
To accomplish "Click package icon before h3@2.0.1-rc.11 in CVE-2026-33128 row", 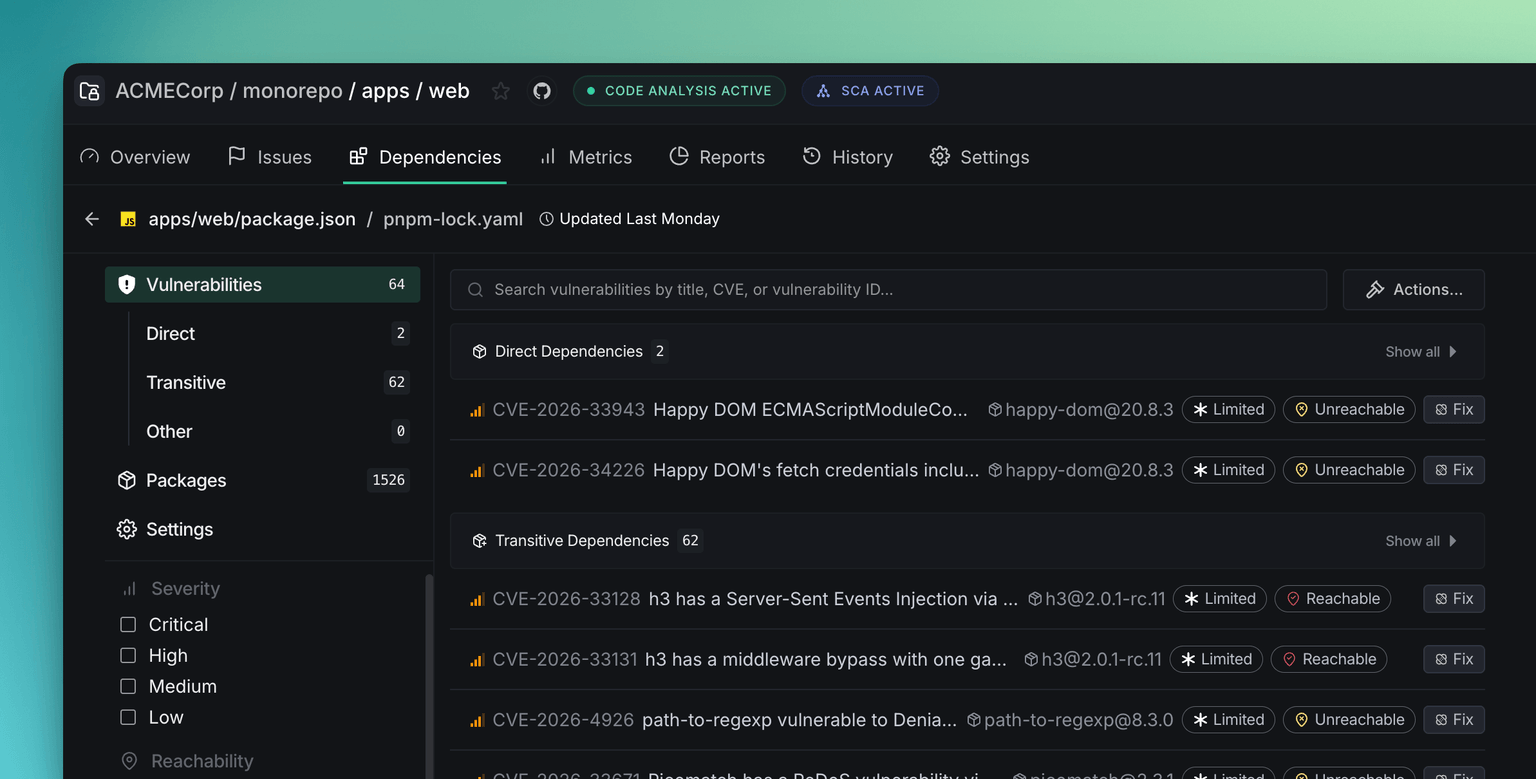I will 1035,599.
